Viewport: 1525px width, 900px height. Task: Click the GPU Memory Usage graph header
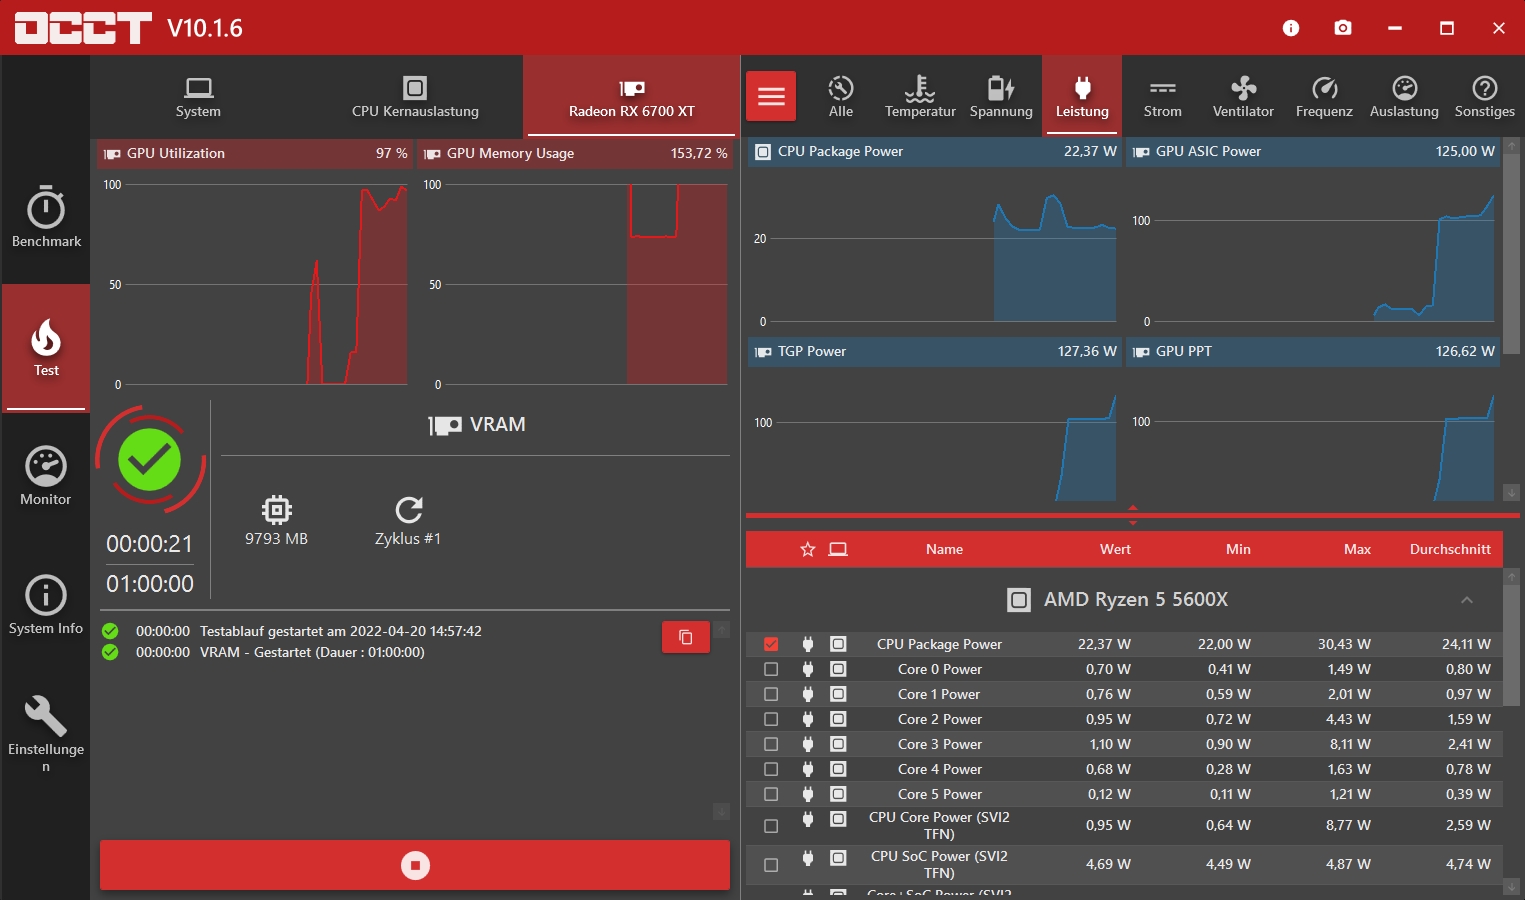tap(574, 153)
